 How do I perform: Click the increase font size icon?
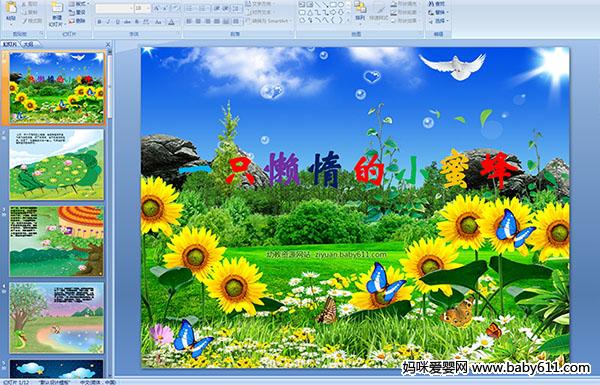[157, 8]
